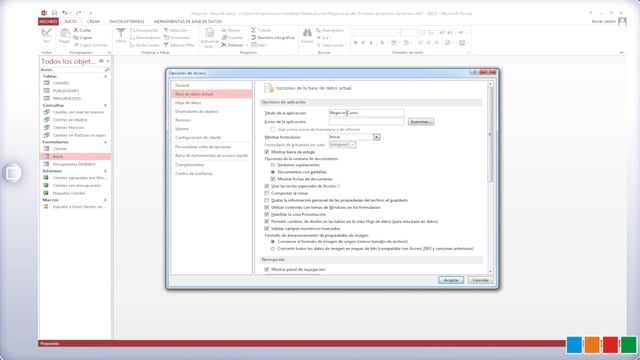Open the Selección filter dropdown
This screenshot has height=360, width=640.
pyautogui.click(x=178, y=30)
